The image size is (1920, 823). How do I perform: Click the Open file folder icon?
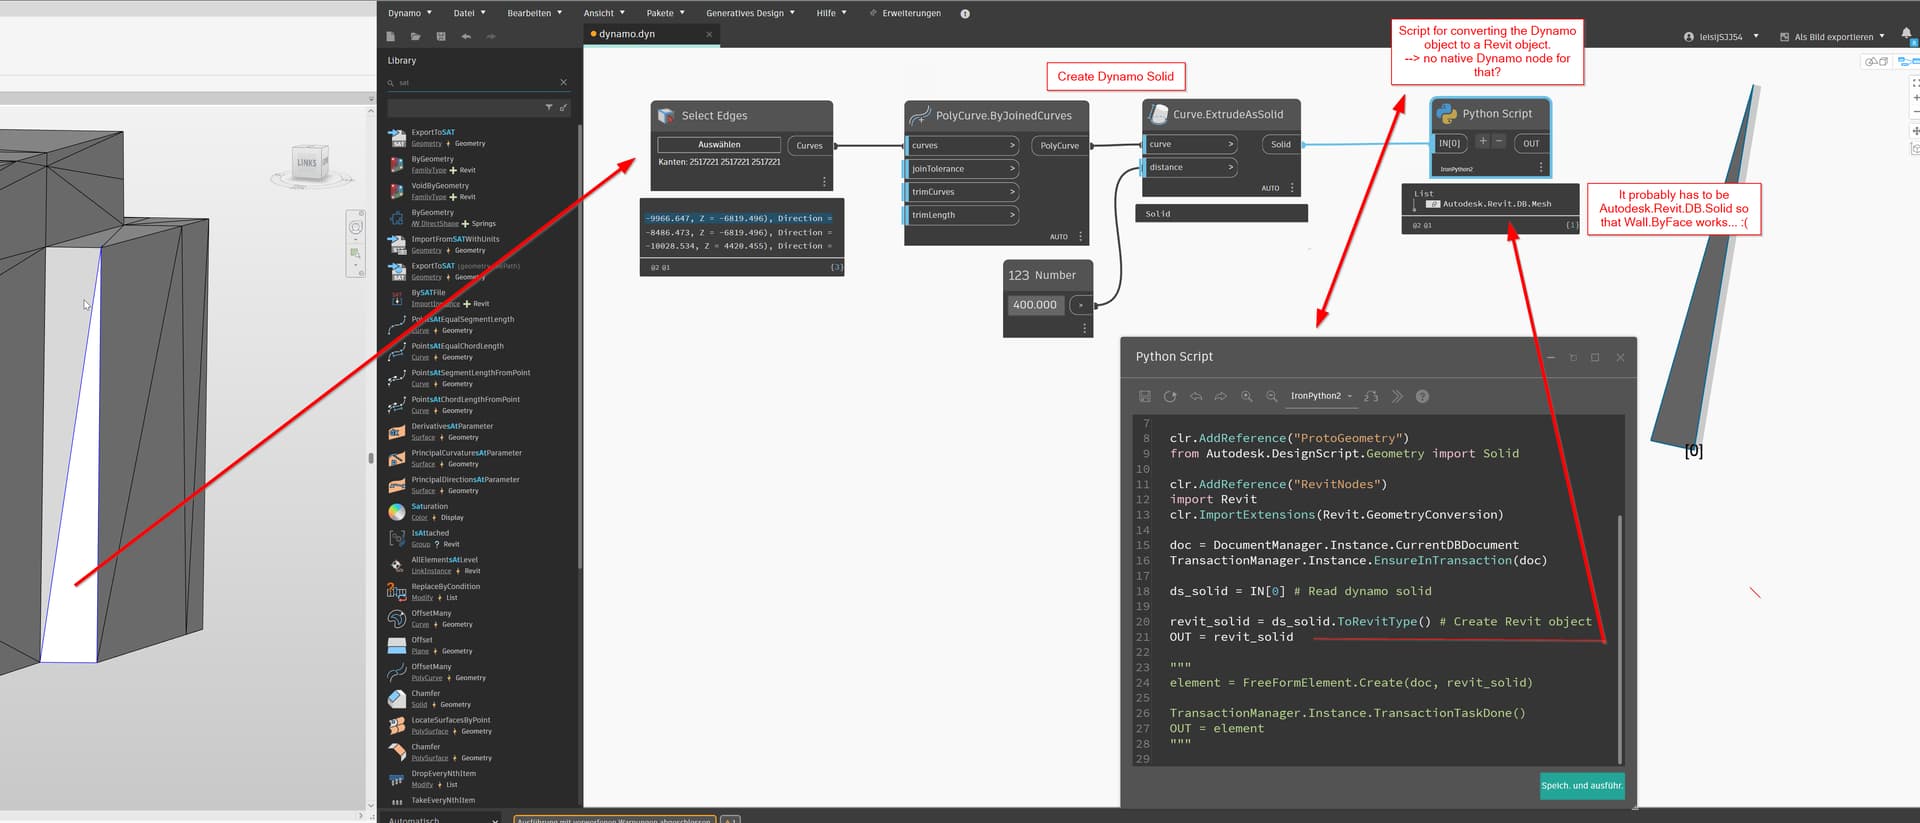tap(415, 37)
